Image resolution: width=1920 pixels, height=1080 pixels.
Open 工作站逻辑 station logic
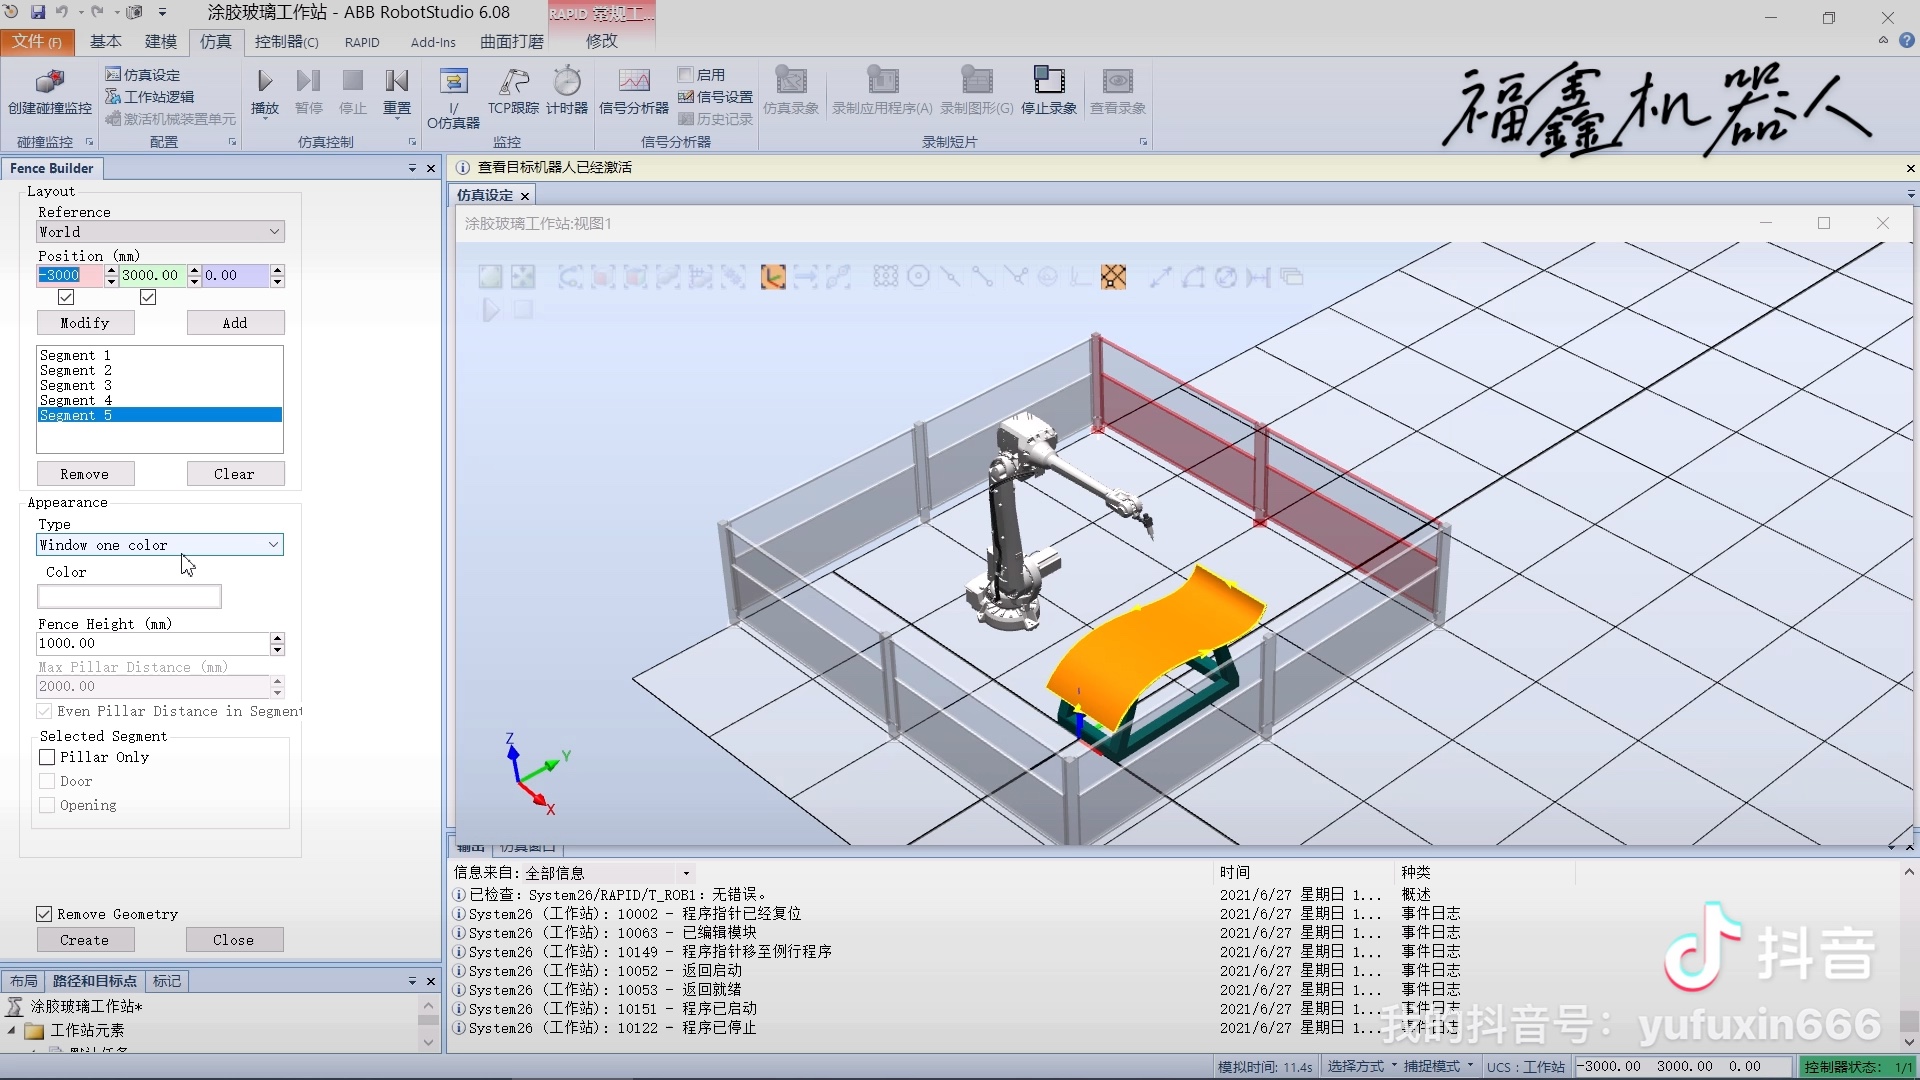pyautogui.click(x=150, y=97)
